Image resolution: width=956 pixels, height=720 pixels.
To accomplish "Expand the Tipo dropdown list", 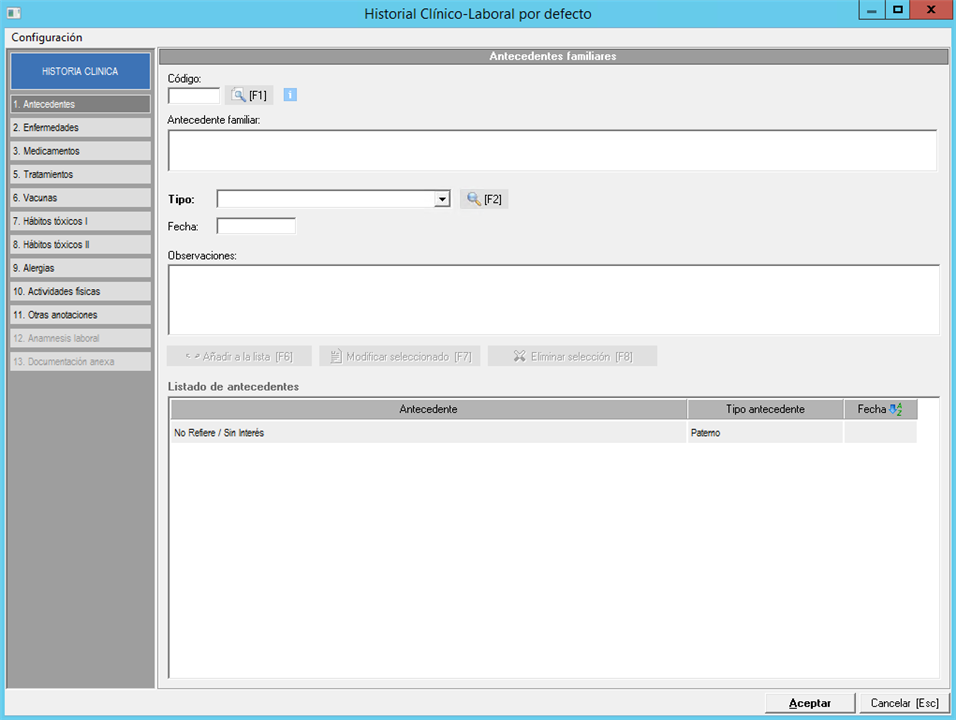I will pos(442,199).
